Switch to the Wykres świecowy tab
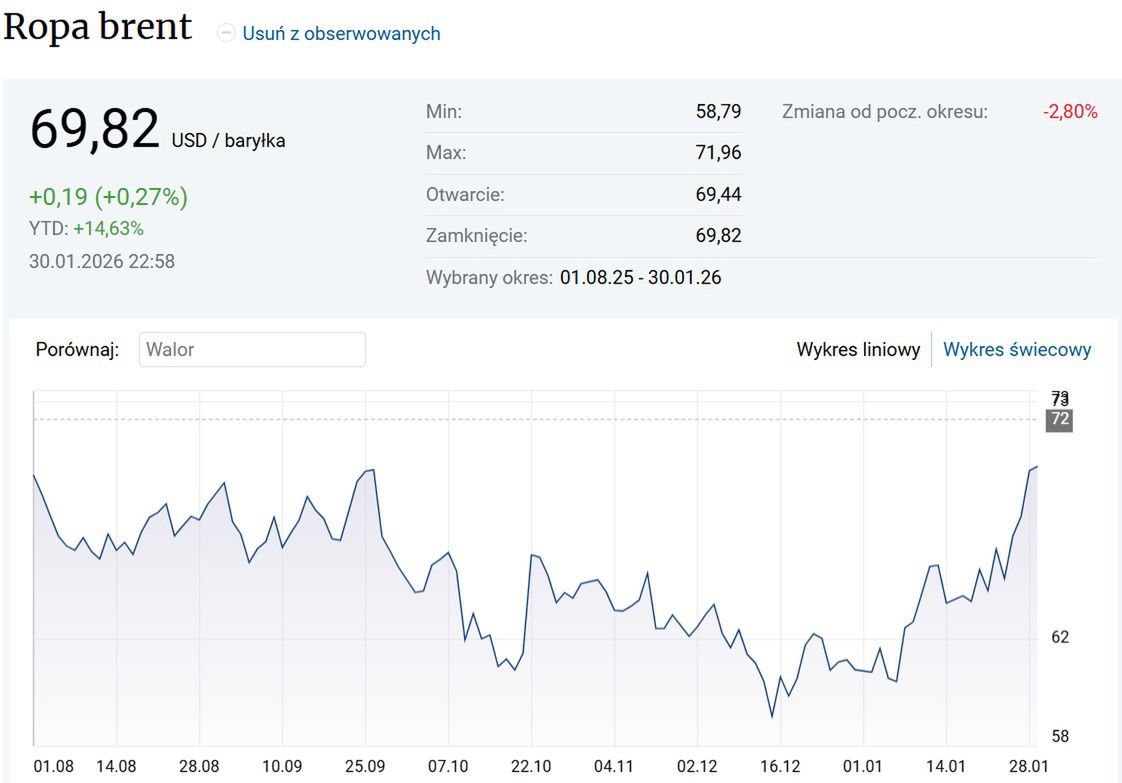 click(1017, 350)
